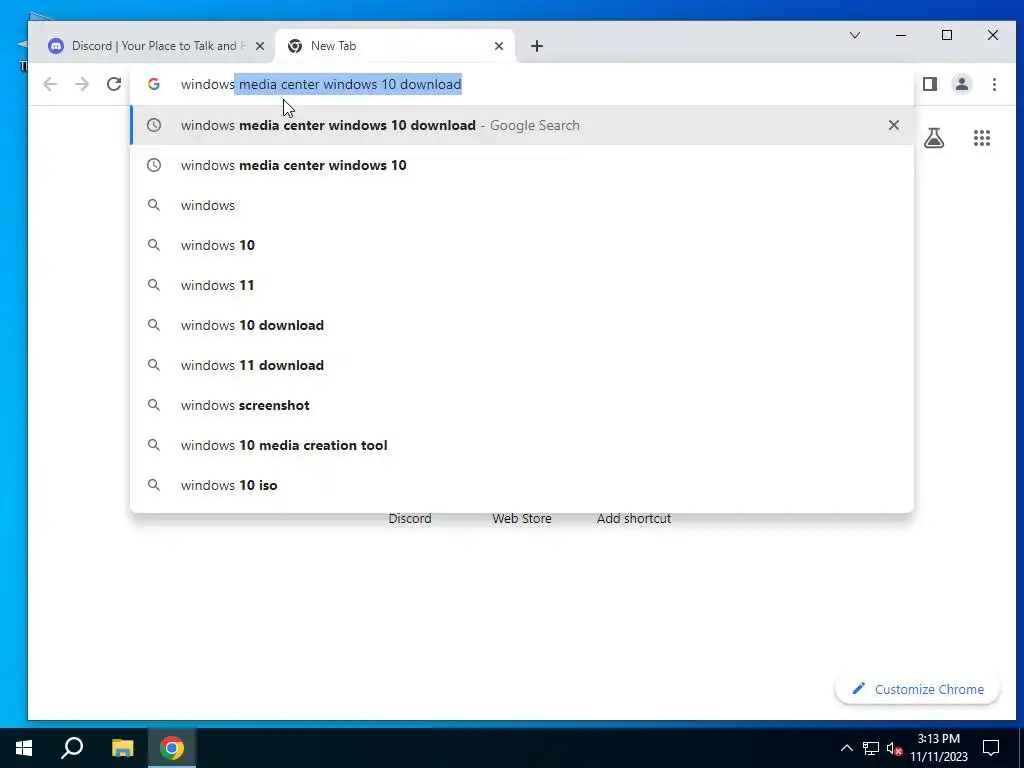Open a new tab with plus button

pyautogui.click(x=537, y=46)
